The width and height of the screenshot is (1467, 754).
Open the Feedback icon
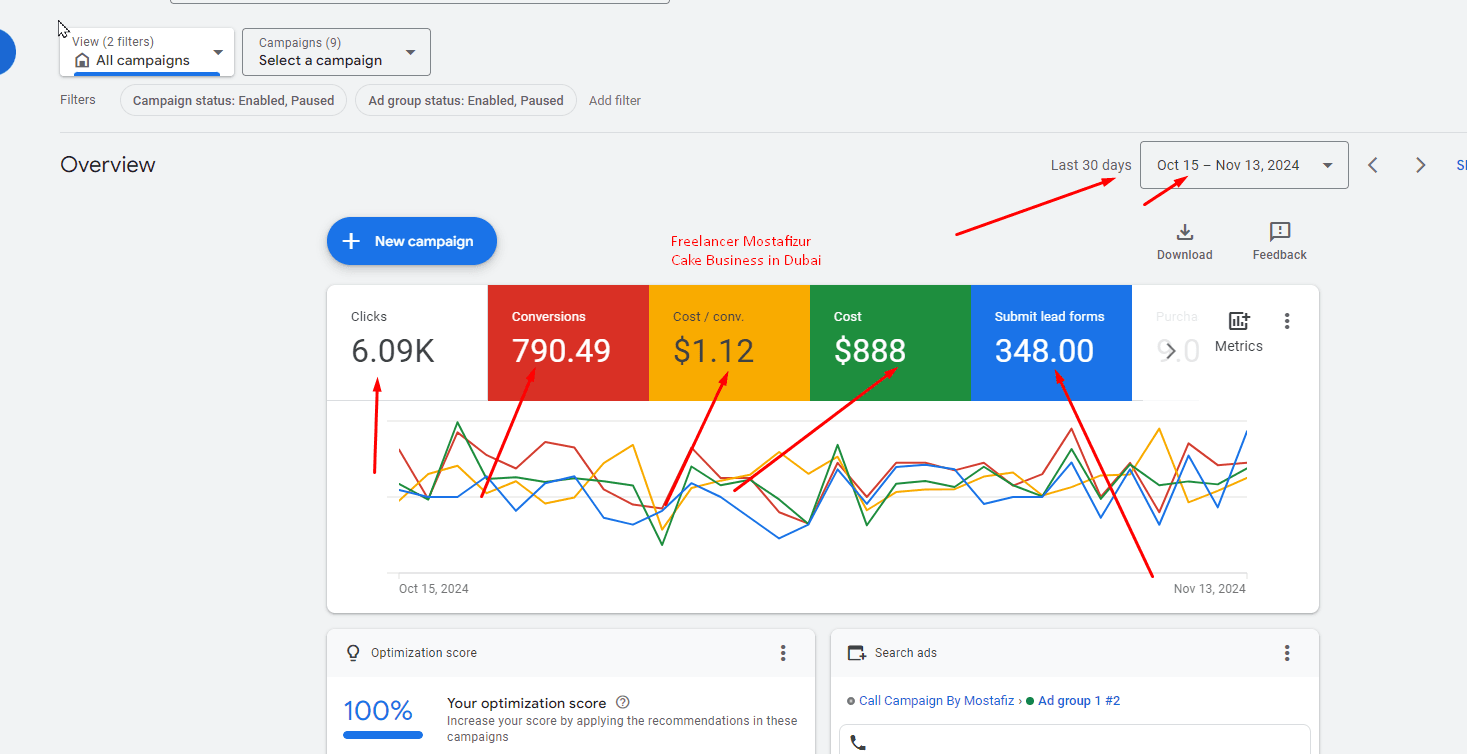pos(1279,233)
